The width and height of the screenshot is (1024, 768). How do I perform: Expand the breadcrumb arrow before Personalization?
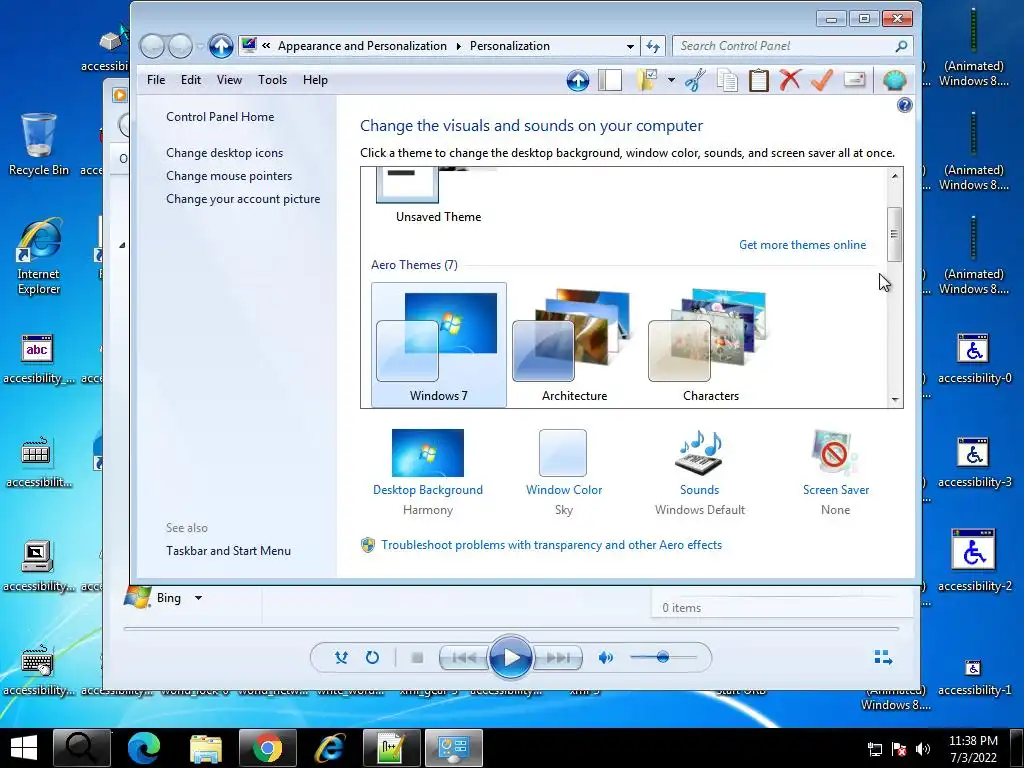[x=458, y=46]
